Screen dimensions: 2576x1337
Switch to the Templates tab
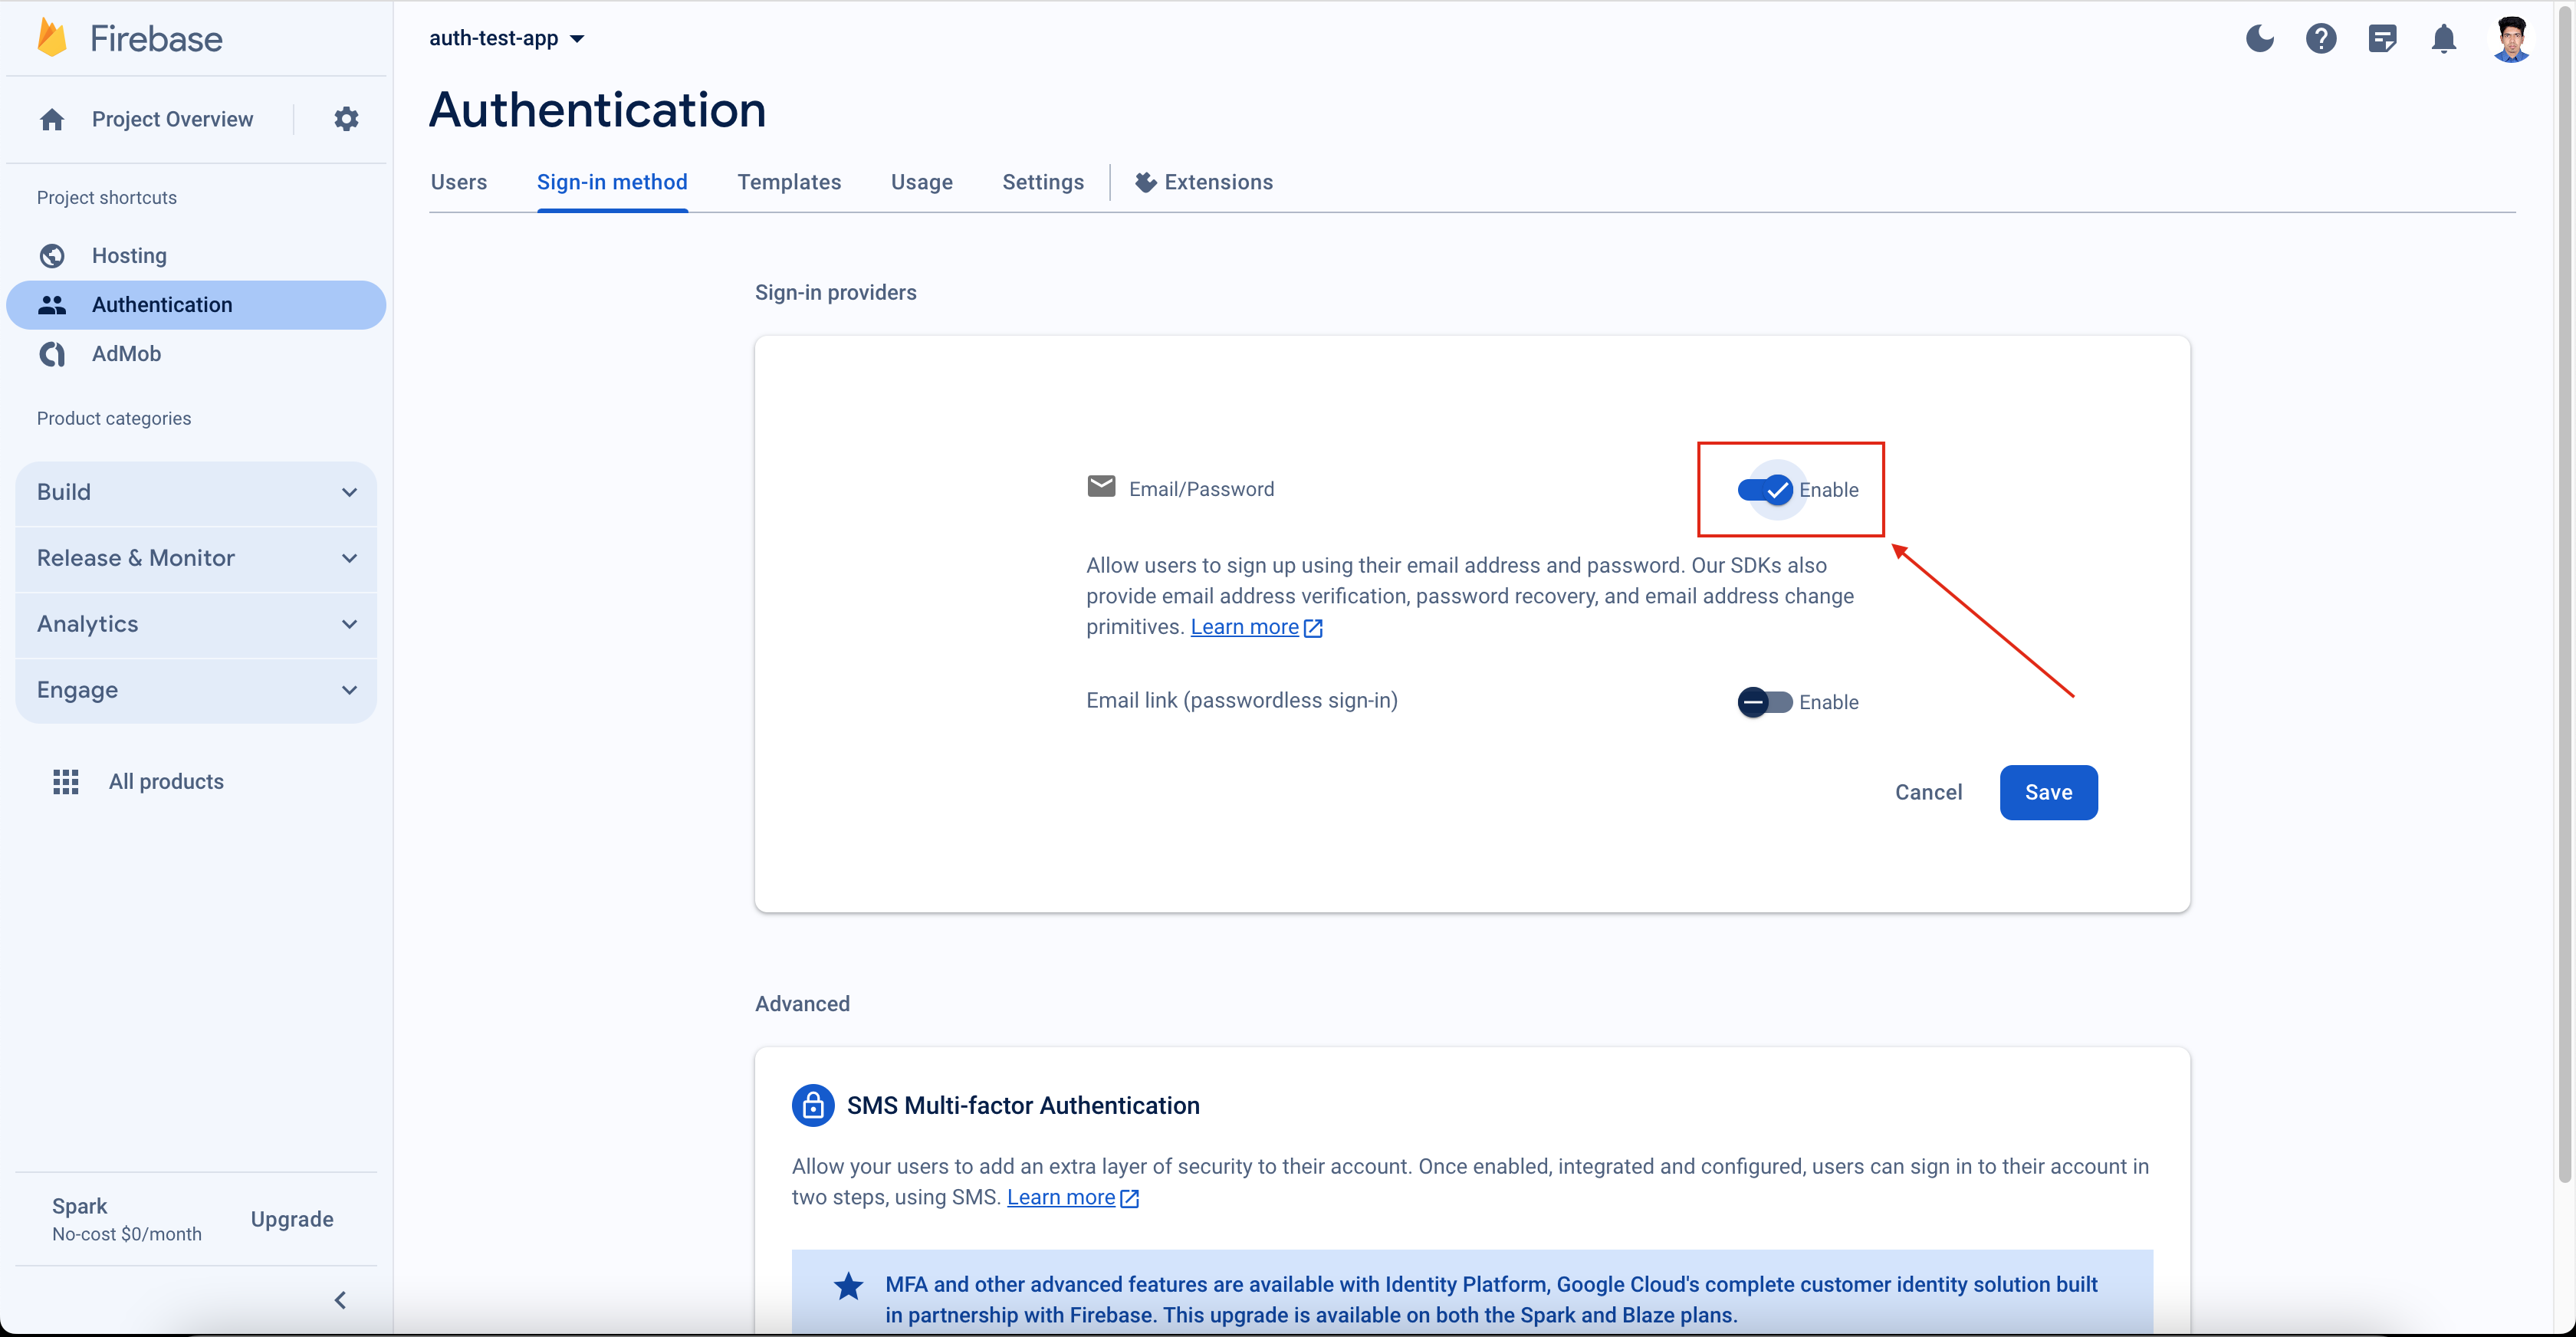(x=789, y=182)
